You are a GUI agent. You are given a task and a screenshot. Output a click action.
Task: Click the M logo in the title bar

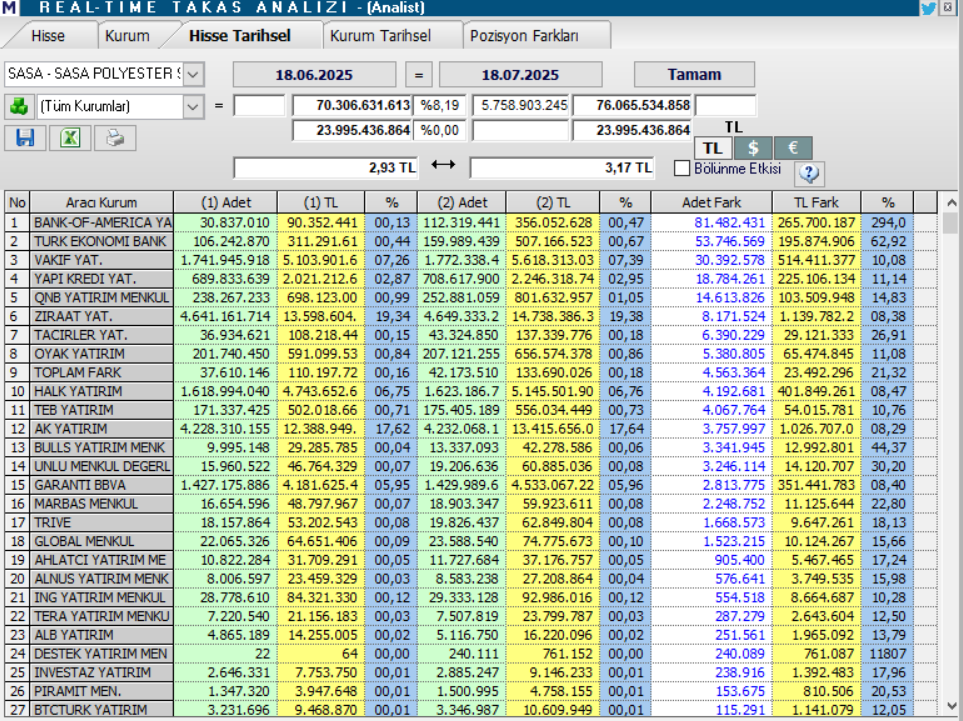(9, 8)
